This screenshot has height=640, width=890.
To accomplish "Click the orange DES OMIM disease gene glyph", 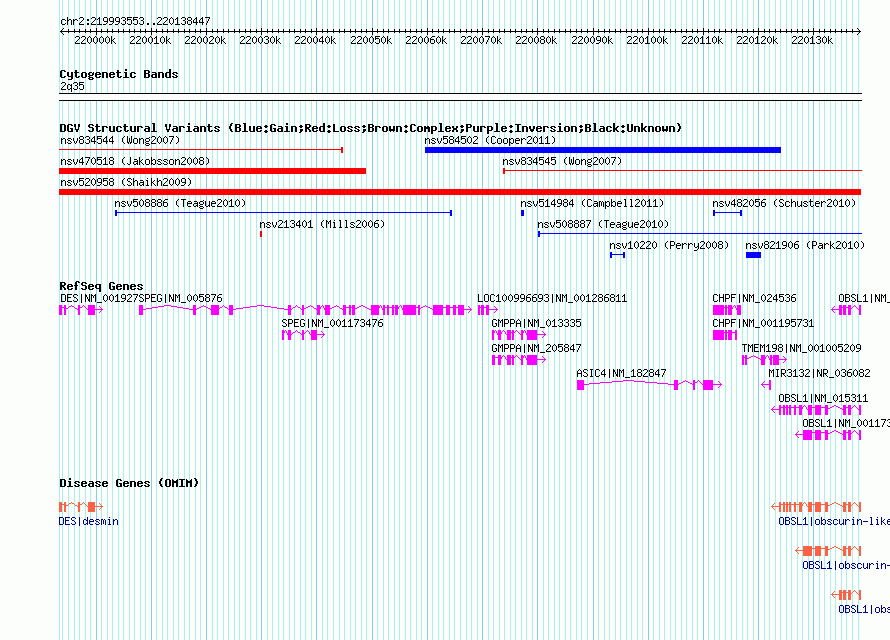I will (81, 507).
